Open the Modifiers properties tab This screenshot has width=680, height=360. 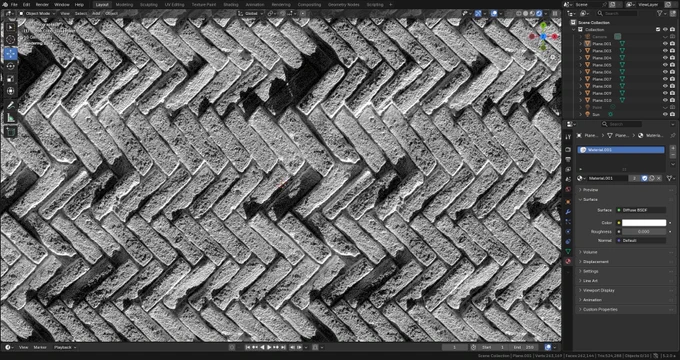click(x=568, y=212)
